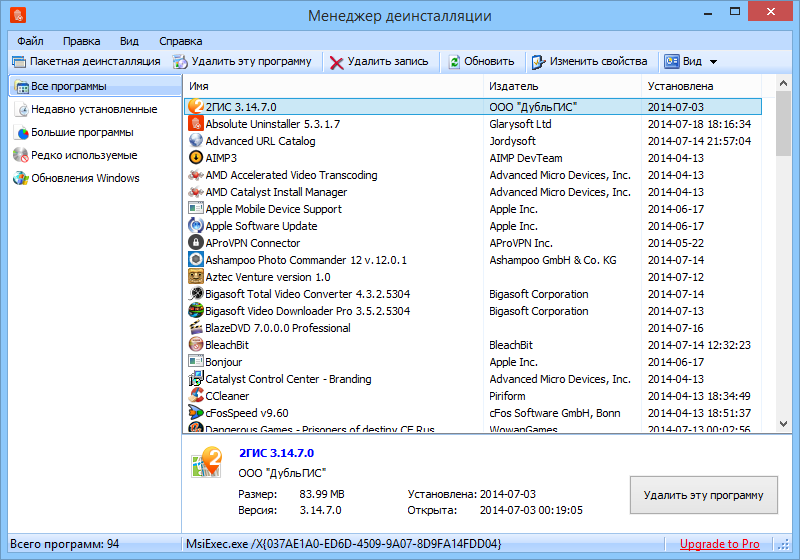Click the Недавно установленные sidebar icon
Viewport: 800px width, 560px height.
point(21,109)
